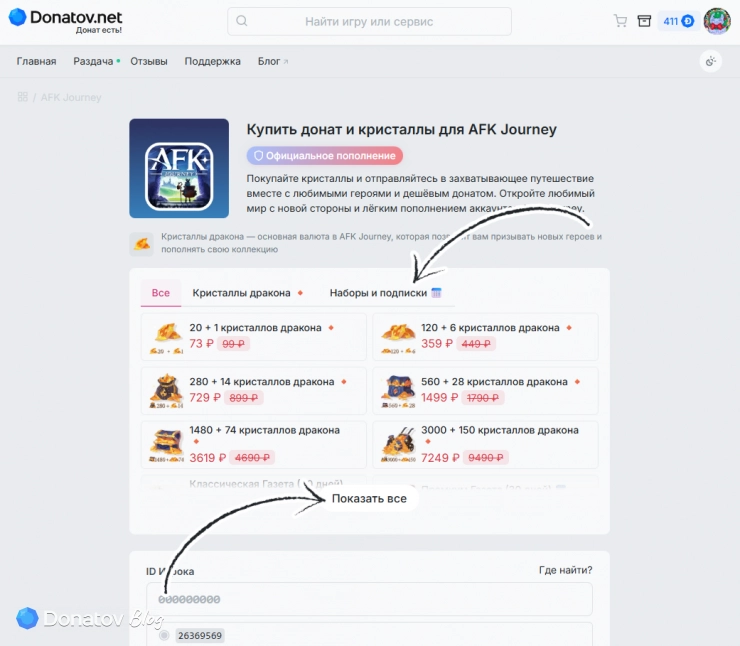The width and height of the screenshot is (740, 646).
Task: Open the user avatar profile menu
Action: click(717, 21)
